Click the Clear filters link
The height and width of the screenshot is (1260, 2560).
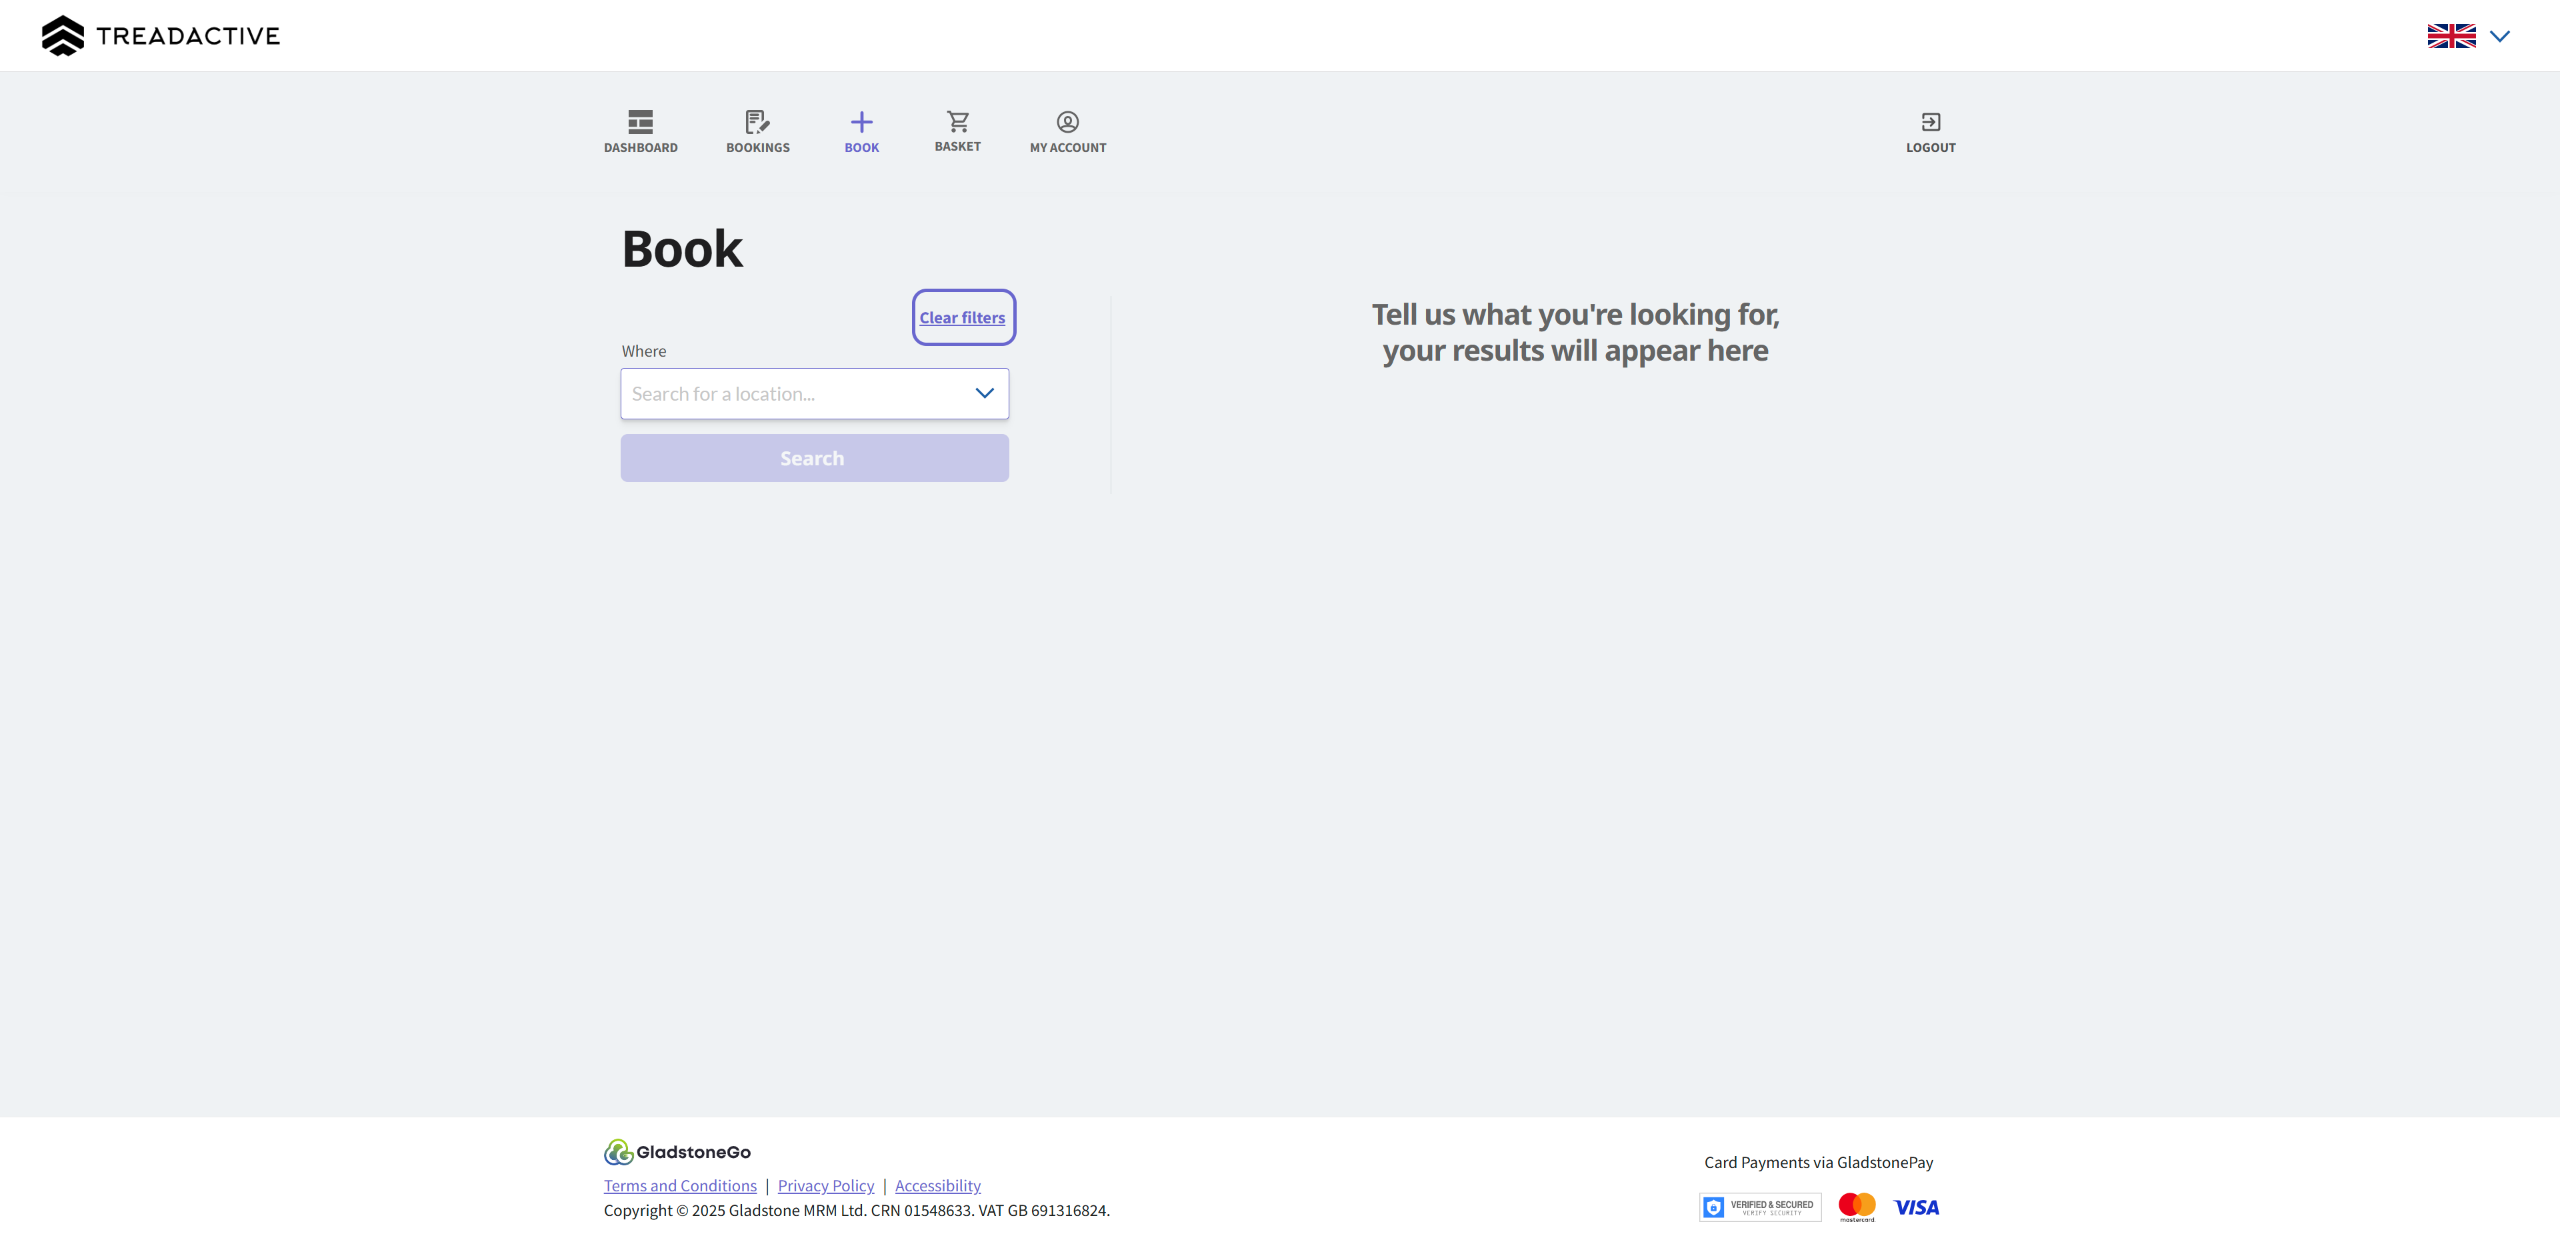[x=962, y=318]
